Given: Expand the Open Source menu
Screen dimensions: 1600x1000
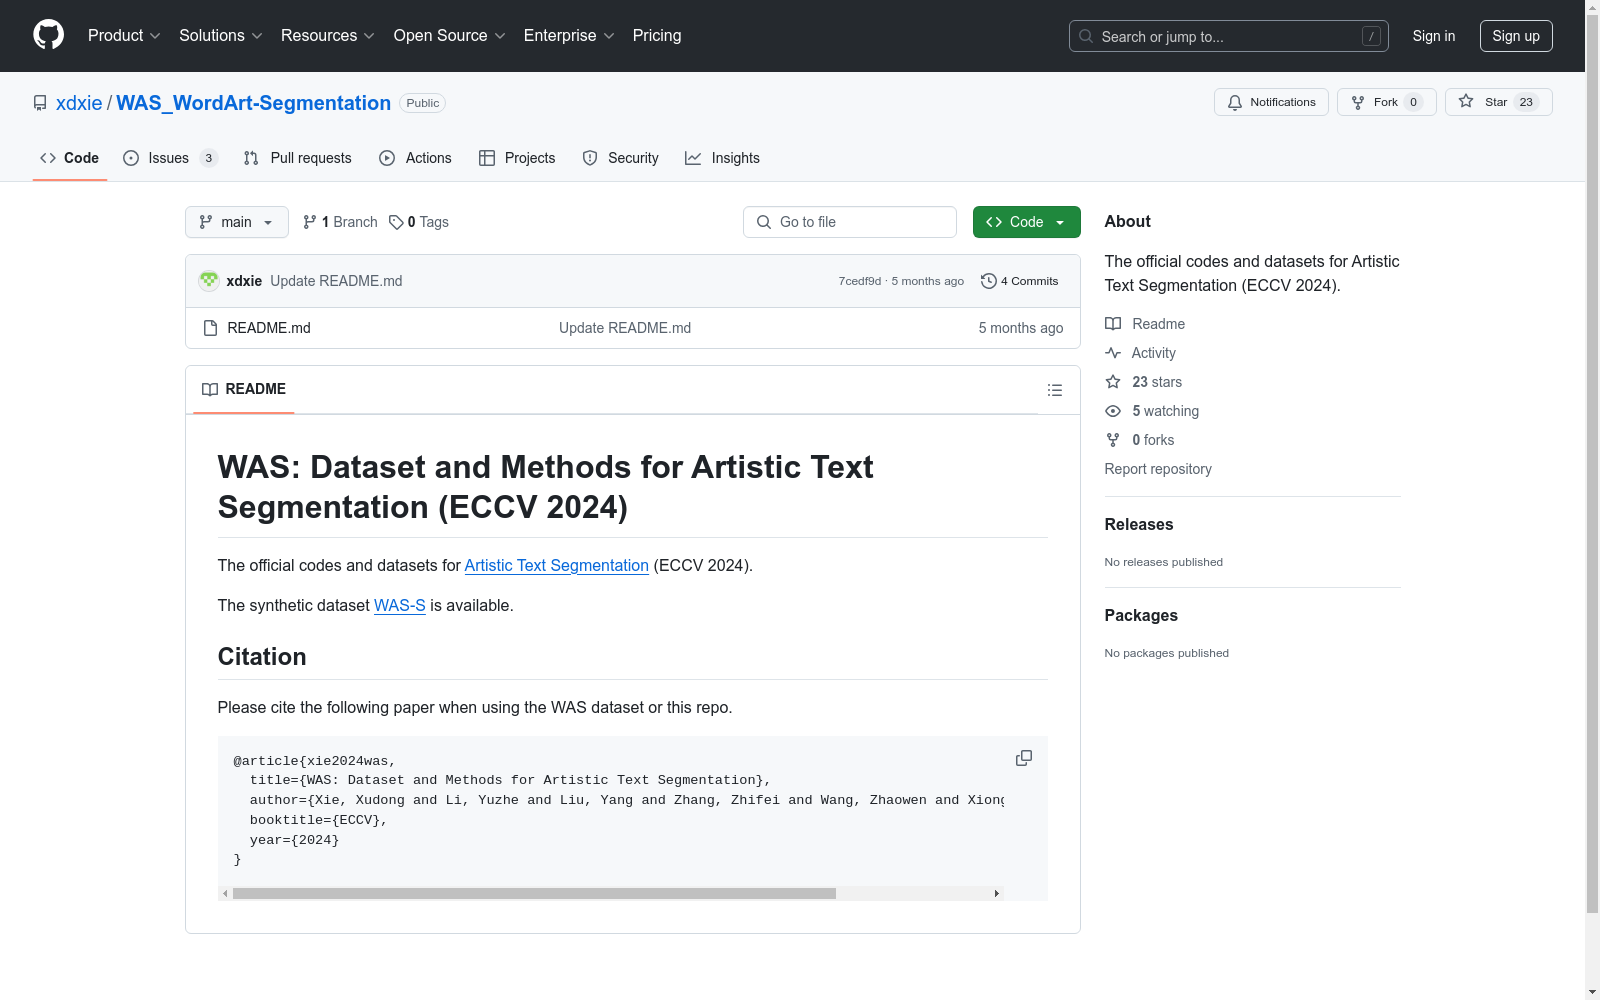Looking at the screenshot, I should pyautogui.click(x=450, y=35).
